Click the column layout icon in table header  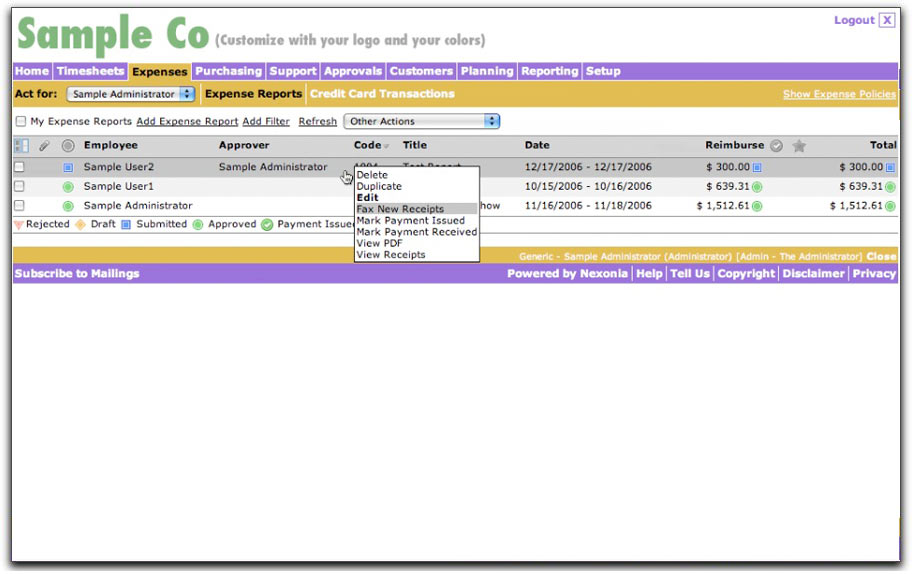[22, 145]
